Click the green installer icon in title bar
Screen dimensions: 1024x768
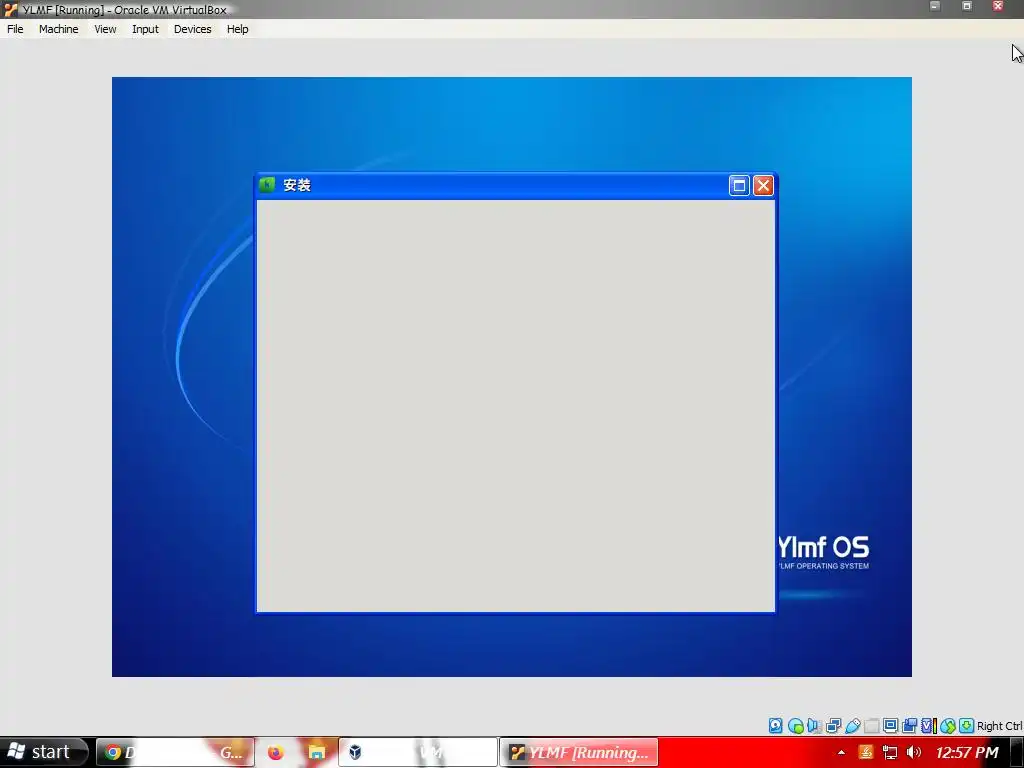[267, 185]
